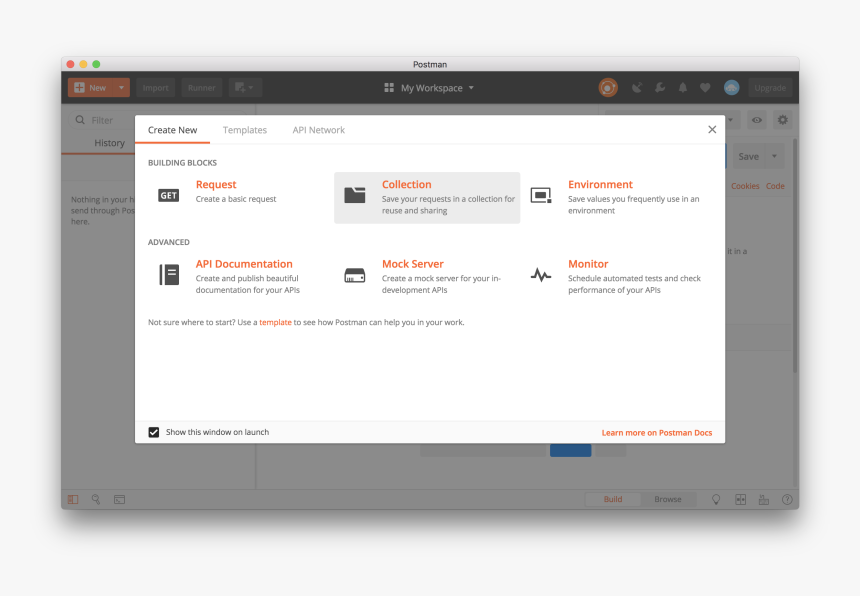Click the Collection folder icon

(x=355, y=195)
